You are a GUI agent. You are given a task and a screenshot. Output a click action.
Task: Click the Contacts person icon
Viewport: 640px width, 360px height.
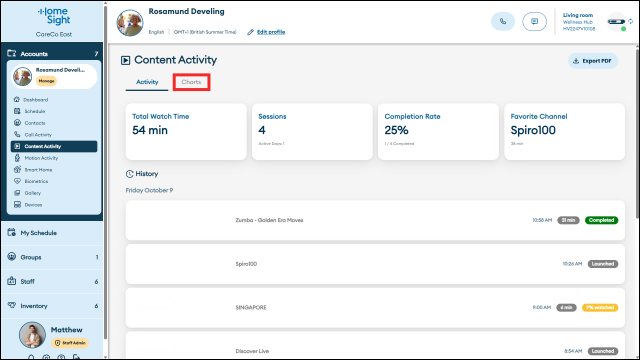[x=17, y=122]
